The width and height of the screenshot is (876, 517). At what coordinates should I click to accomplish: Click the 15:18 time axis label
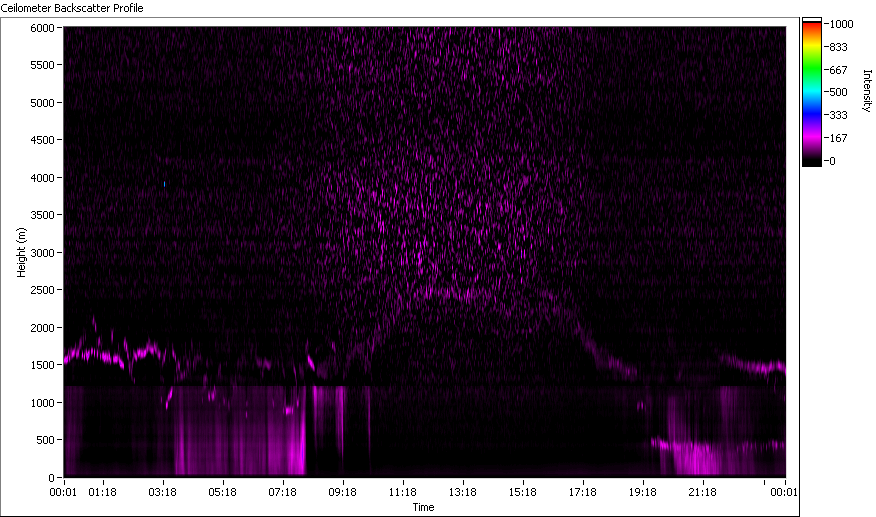pos(523,492)
